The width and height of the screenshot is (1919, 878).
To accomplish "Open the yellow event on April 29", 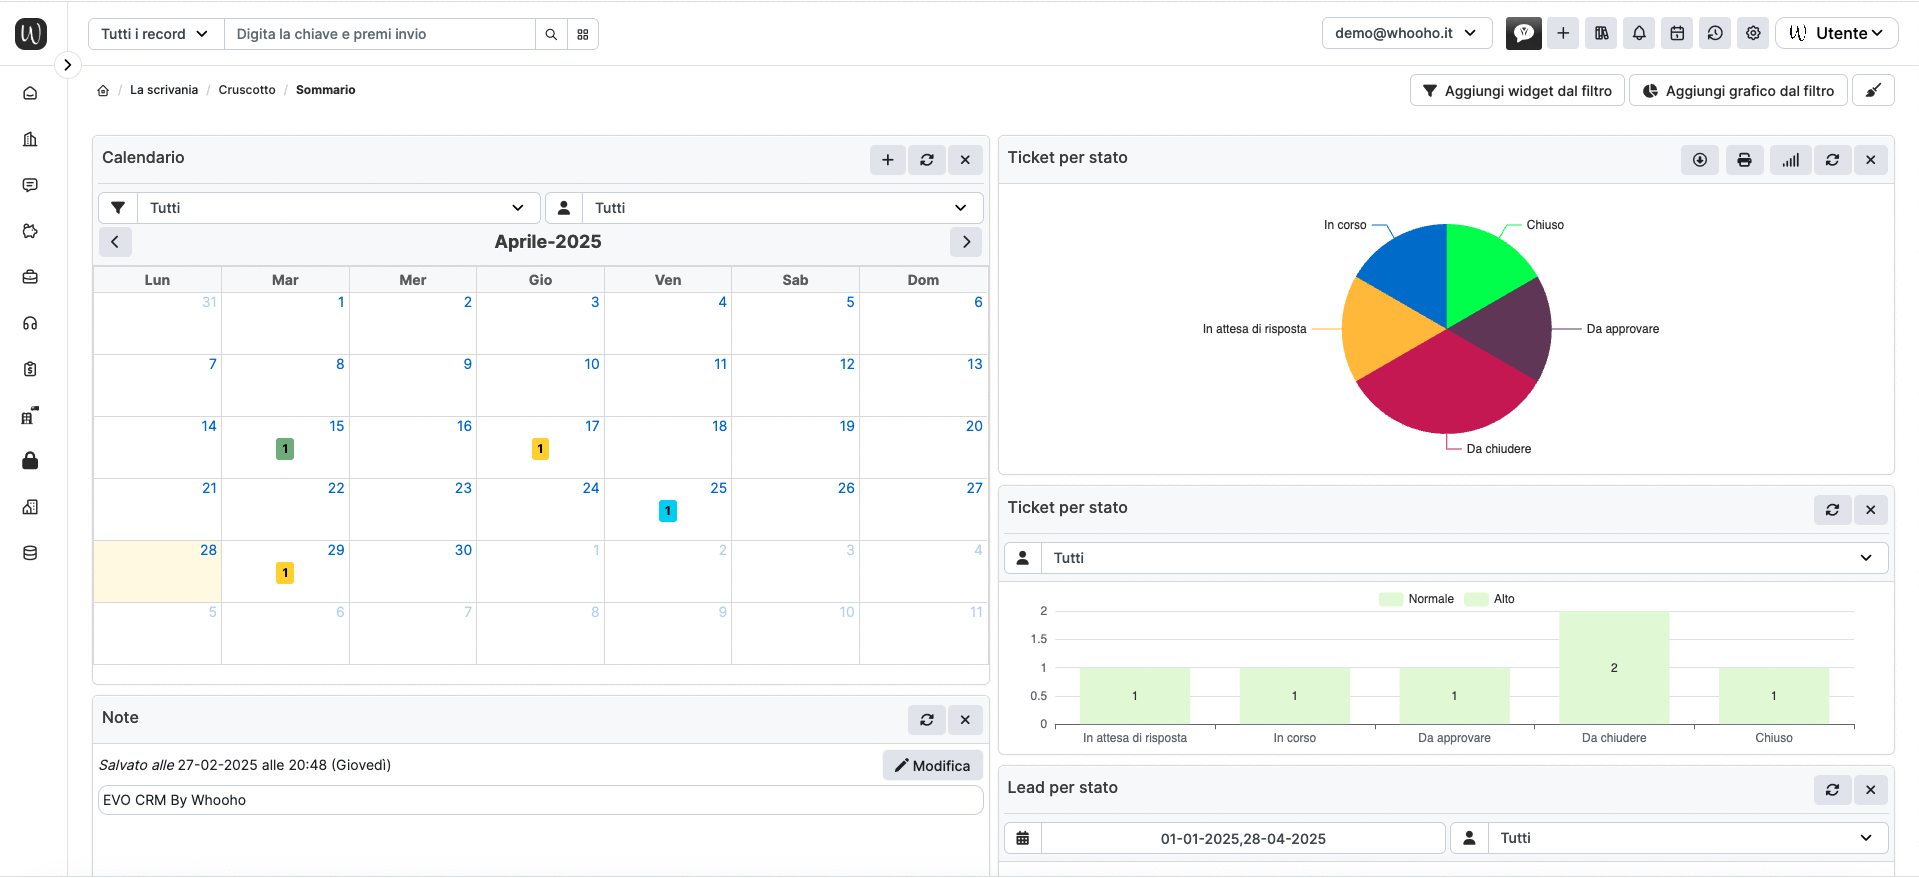I will click(285, 573).
